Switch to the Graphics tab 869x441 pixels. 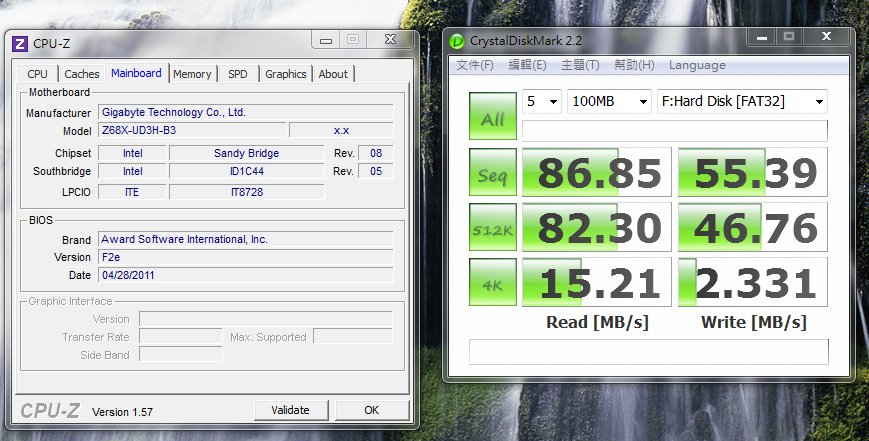(285, 74)
